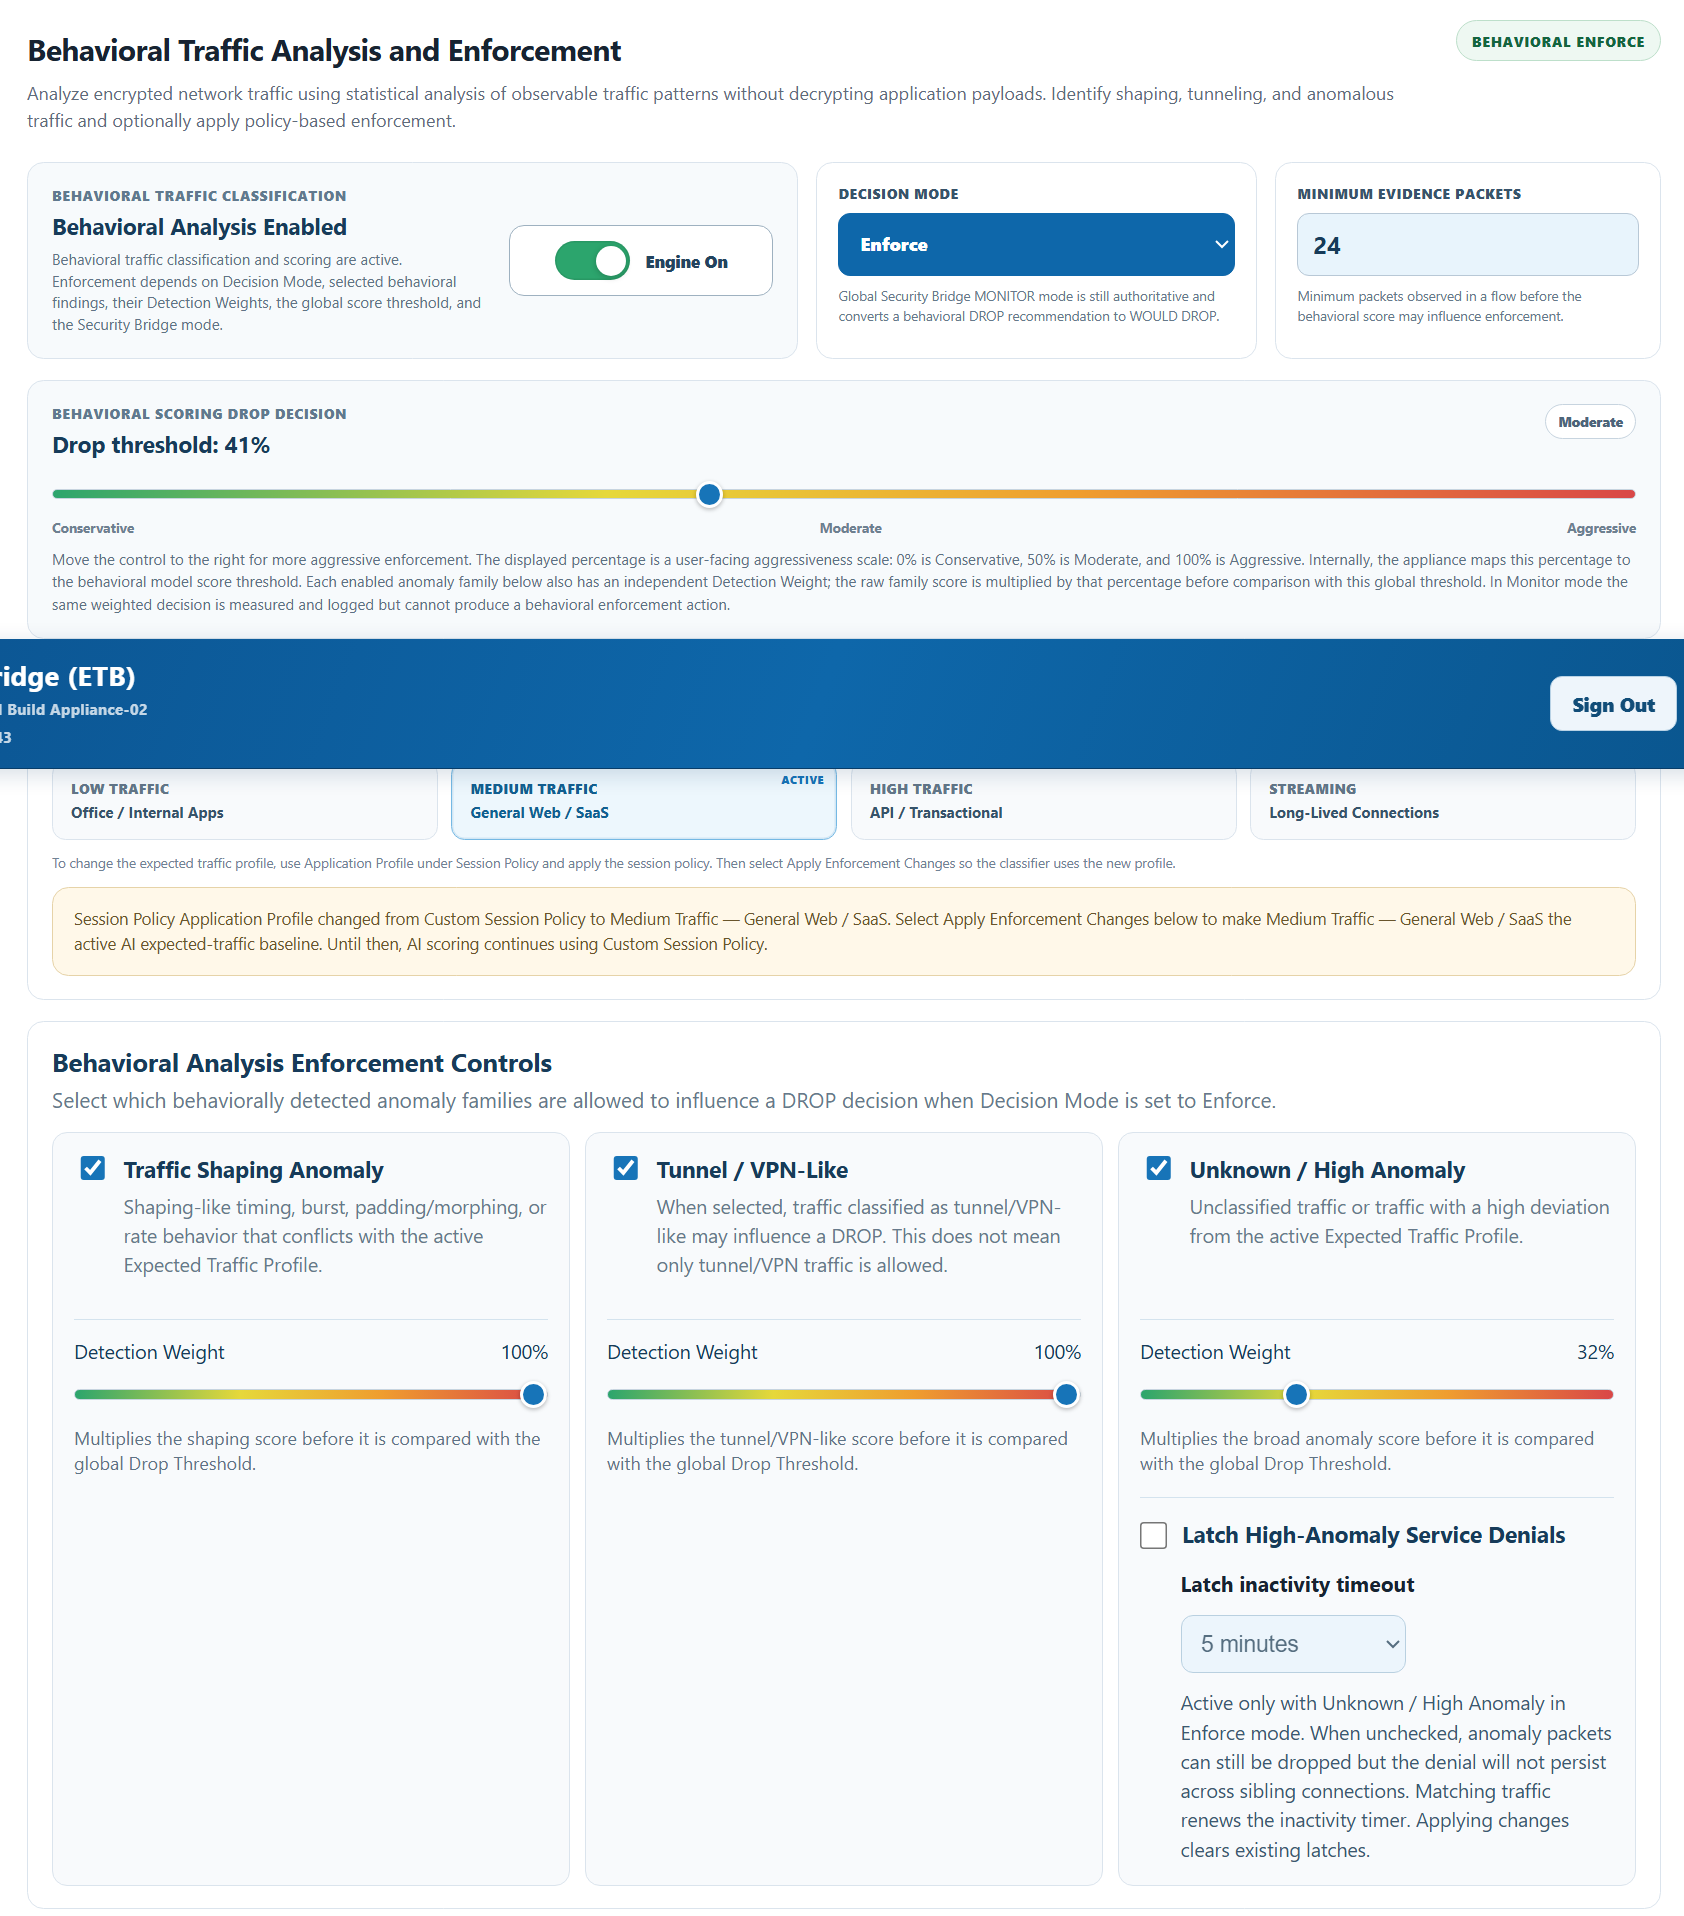Select the Low Traffic Office profile card
The image size is (1684, 1916).
click(245, 802)
